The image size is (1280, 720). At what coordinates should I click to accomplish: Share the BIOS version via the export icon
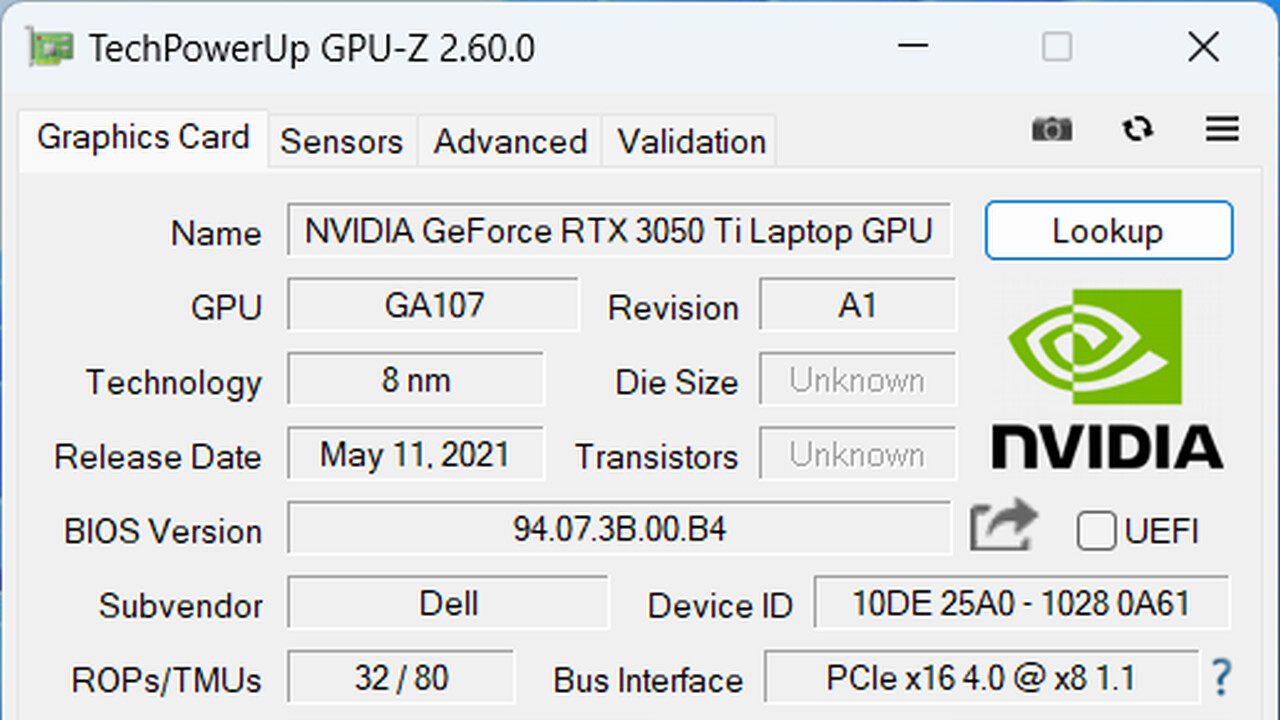1003,524
